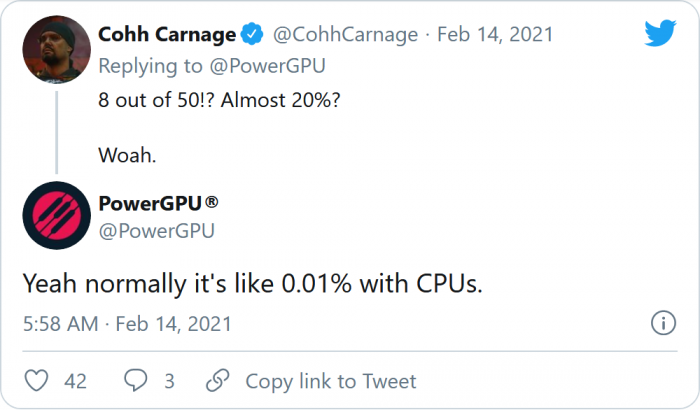700x410 pixels.
Task: Click Cohh Carnage's blue verified badge
Action: coord(253,36)
